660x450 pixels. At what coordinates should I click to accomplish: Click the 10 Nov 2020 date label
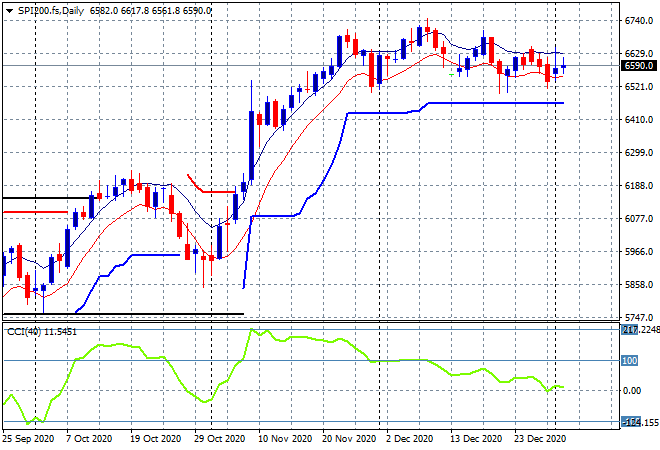tap(285, 439)
